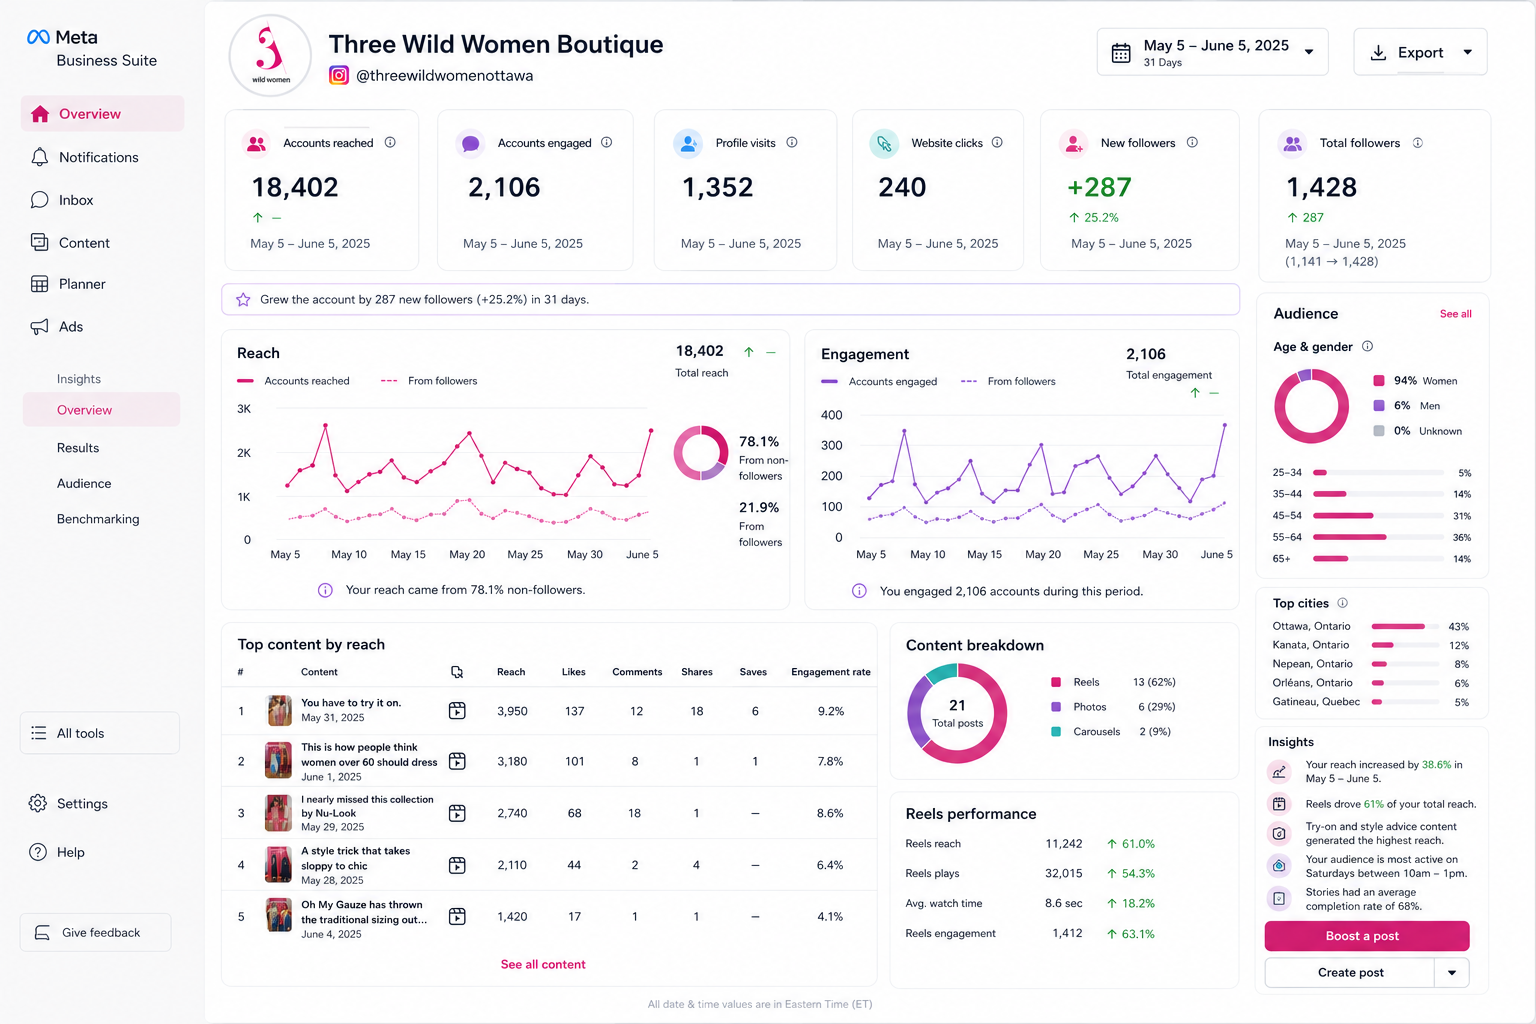
Task: Click info icon beside 'You engaged 2,106 accounts'
Action: pyautogui.click(x=859, y=591)
